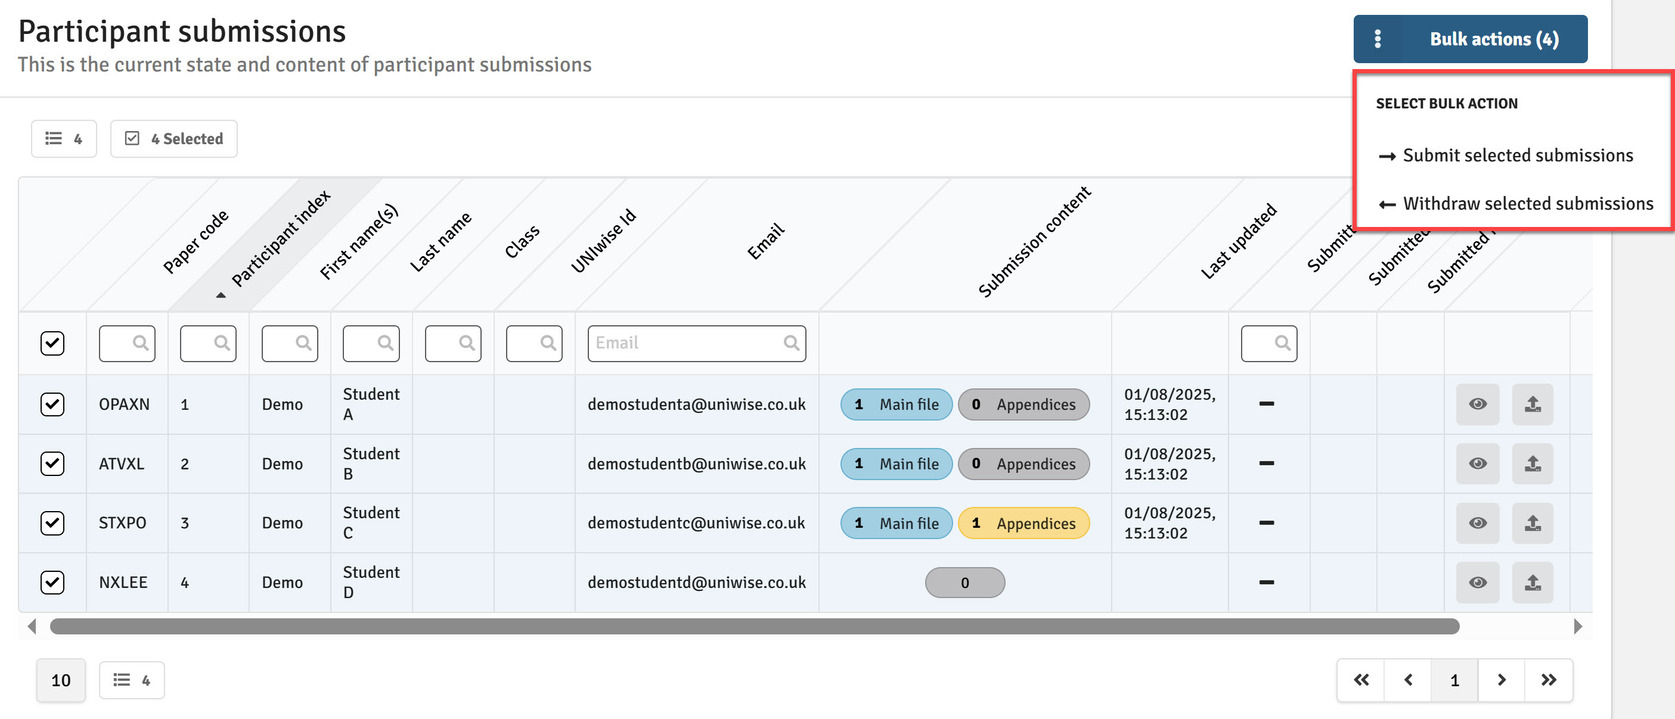1675x719 pixels.
Task: Open the page size 10 selector
Action: coord(61,680)
